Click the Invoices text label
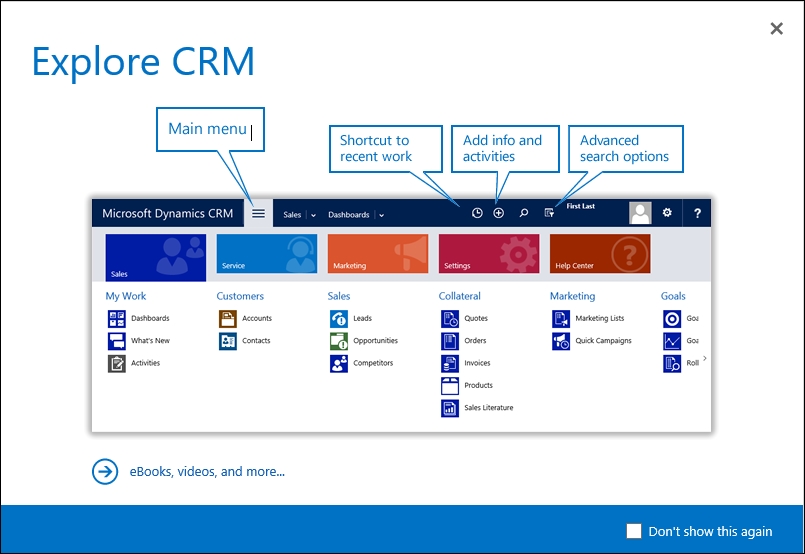Screen dimensions: 805x554 point(477,363)
